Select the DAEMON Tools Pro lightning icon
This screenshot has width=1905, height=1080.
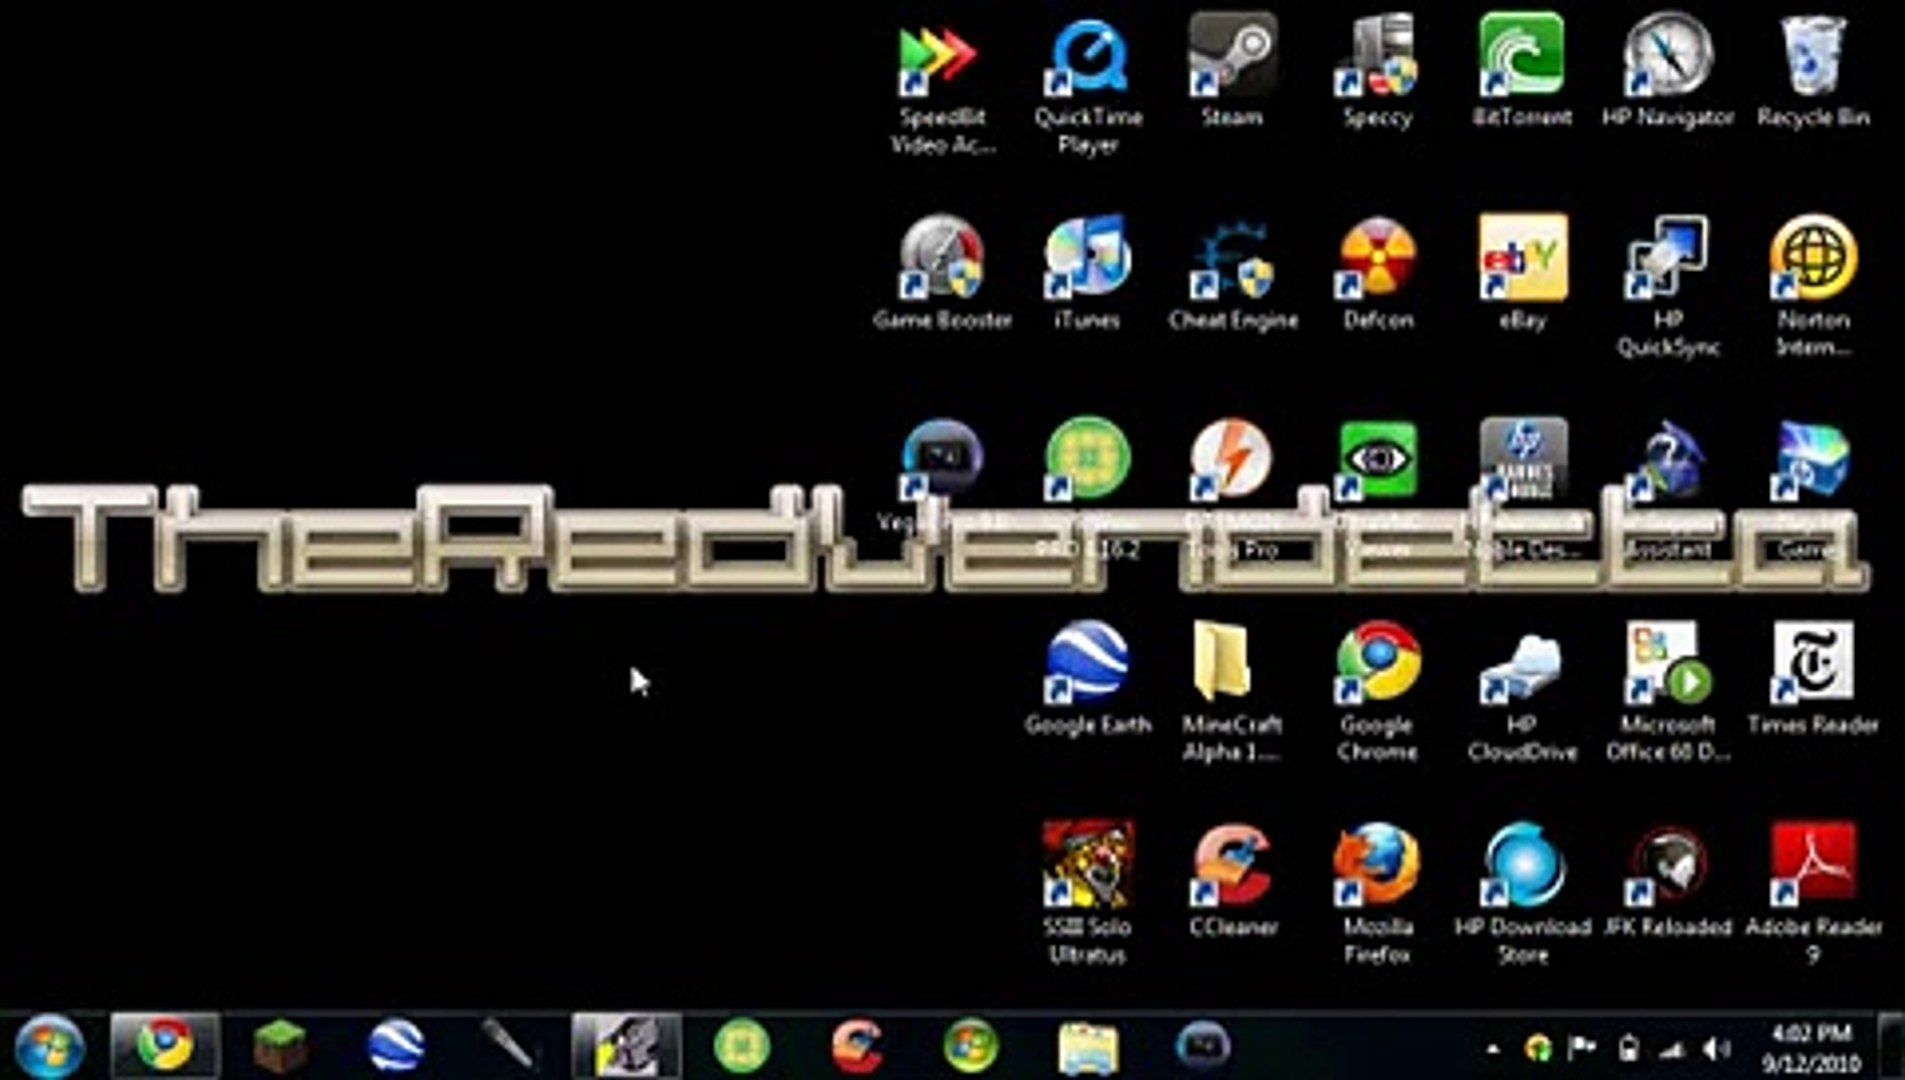pyautogui.click(x=1232, y=460)
